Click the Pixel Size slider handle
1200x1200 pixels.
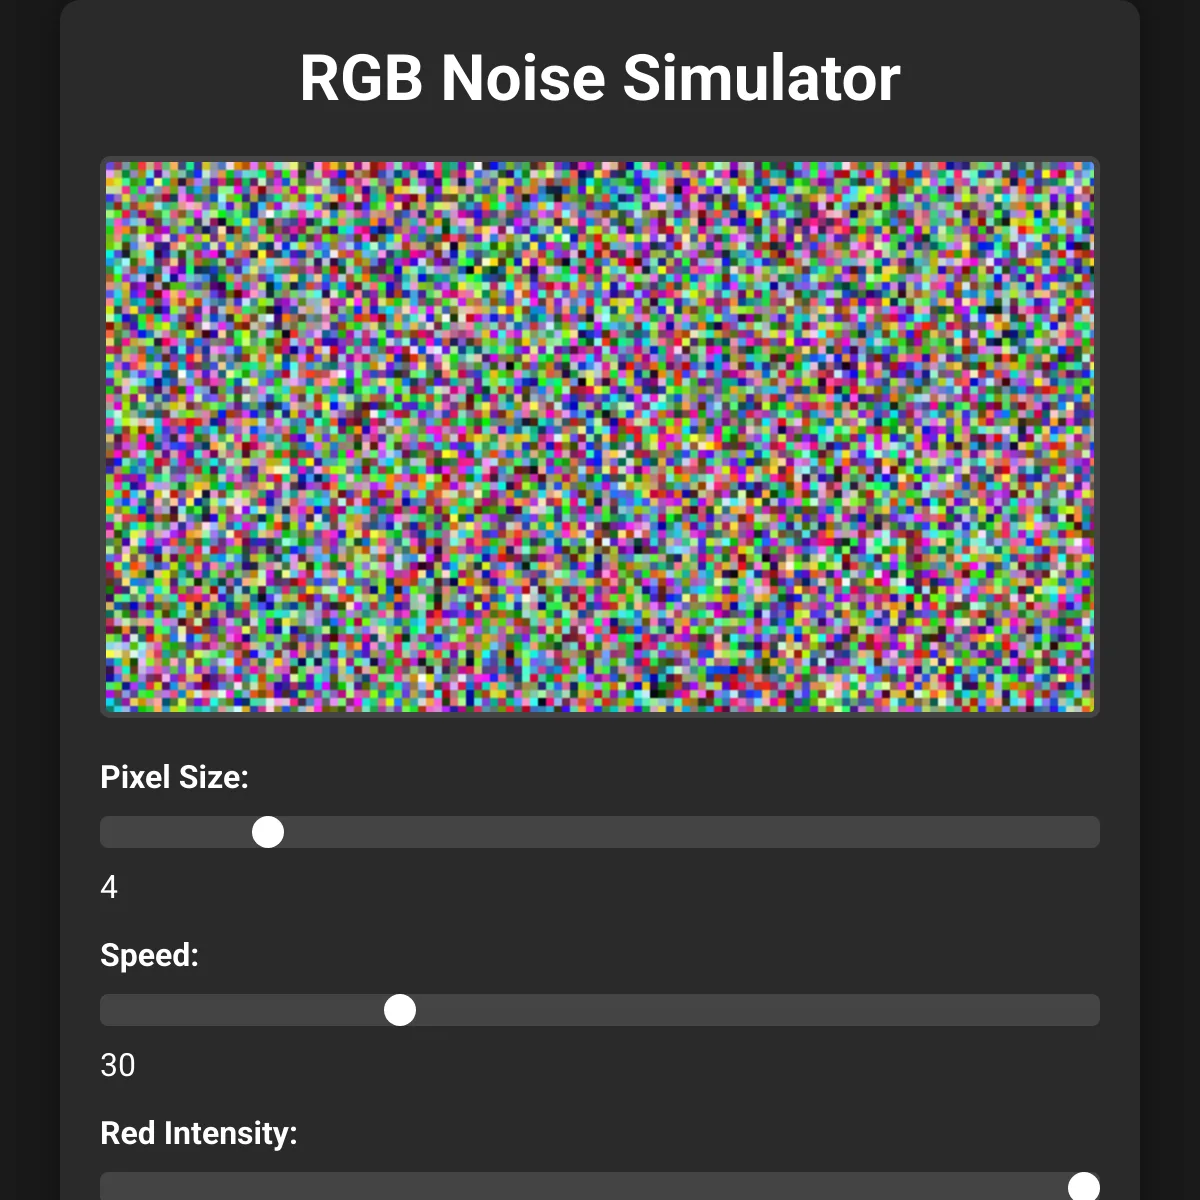click(x=268, y=832)
